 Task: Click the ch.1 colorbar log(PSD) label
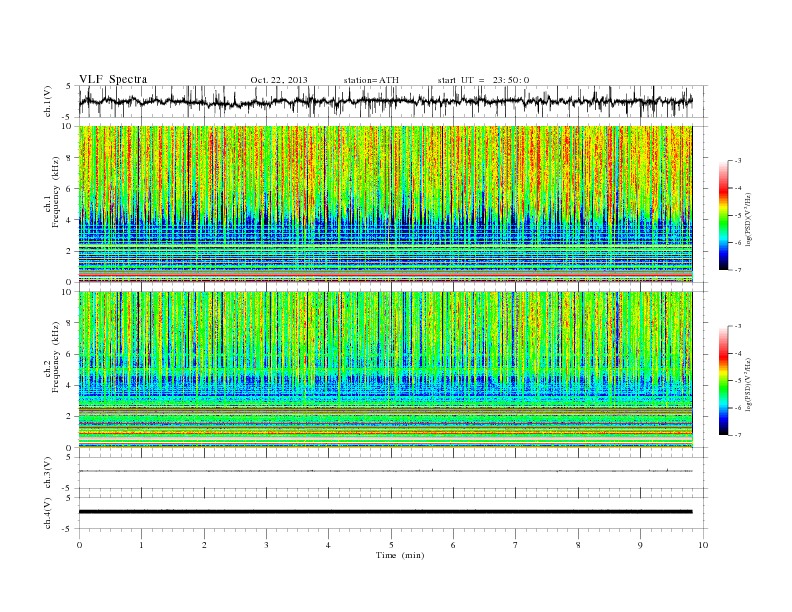pos(748,219)
